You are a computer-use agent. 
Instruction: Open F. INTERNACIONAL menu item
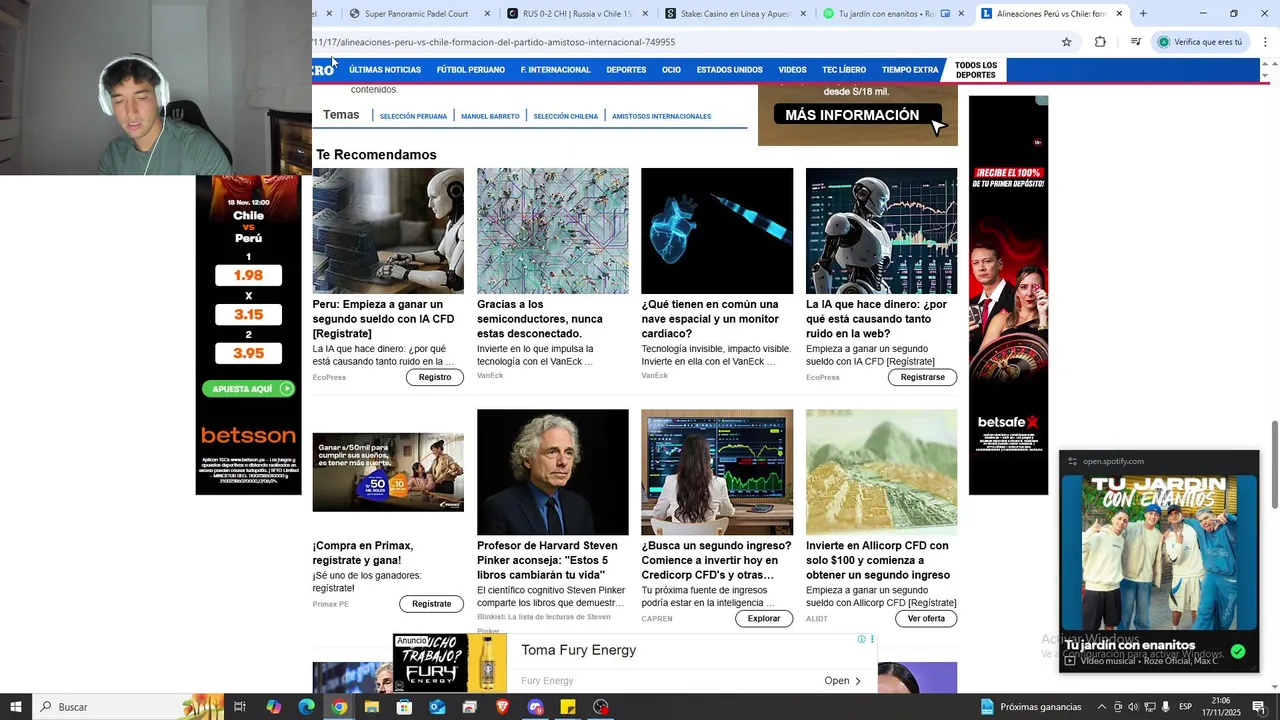click(x=555, y=70)
